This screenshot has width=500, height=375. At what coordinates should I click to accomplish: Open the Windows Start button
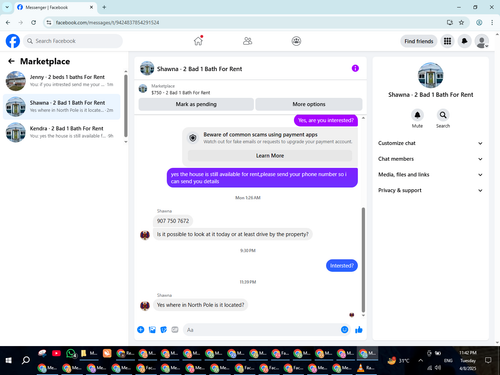pos(9,360)
